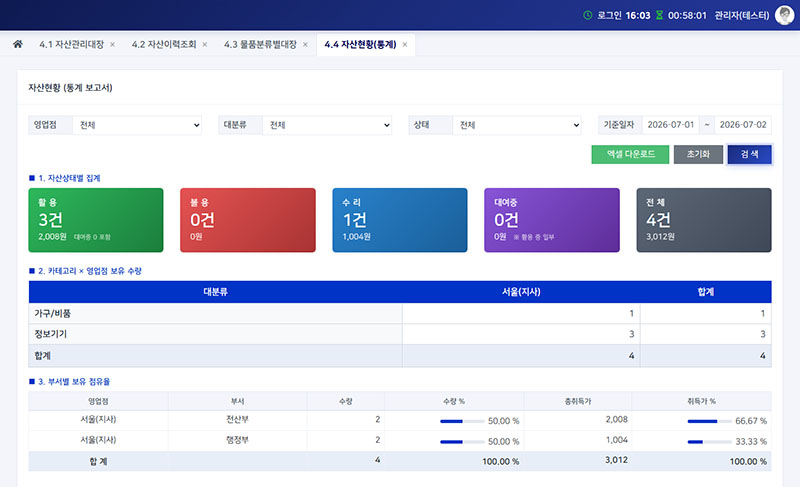Switch to the 4.1 자산관리대장 tab
800x487 pixels.
point(71,45)
